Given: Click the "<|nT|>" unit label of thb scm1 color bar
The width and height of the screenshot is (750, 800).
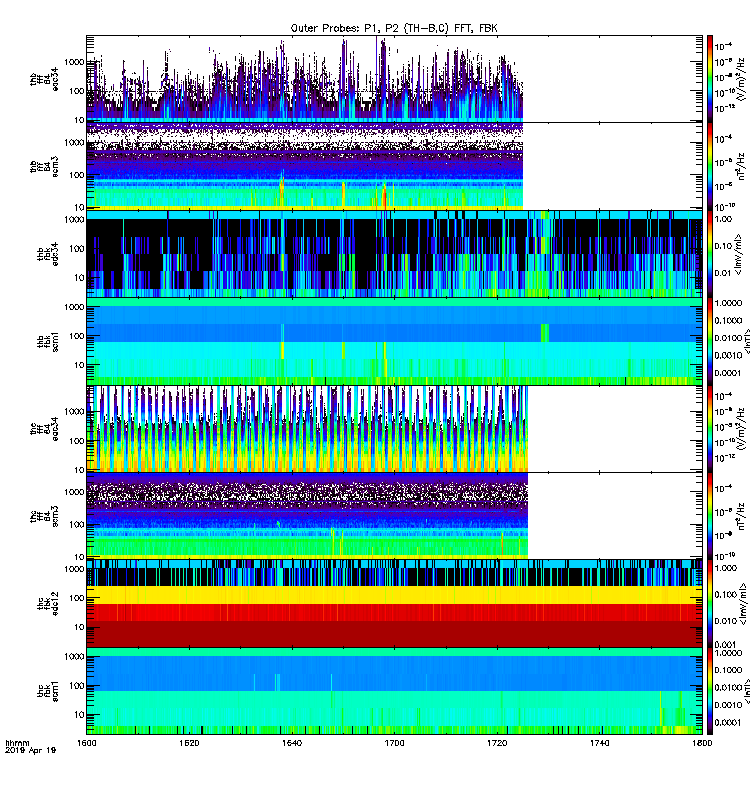Looking at the screenshot, I should click(746, 341).
